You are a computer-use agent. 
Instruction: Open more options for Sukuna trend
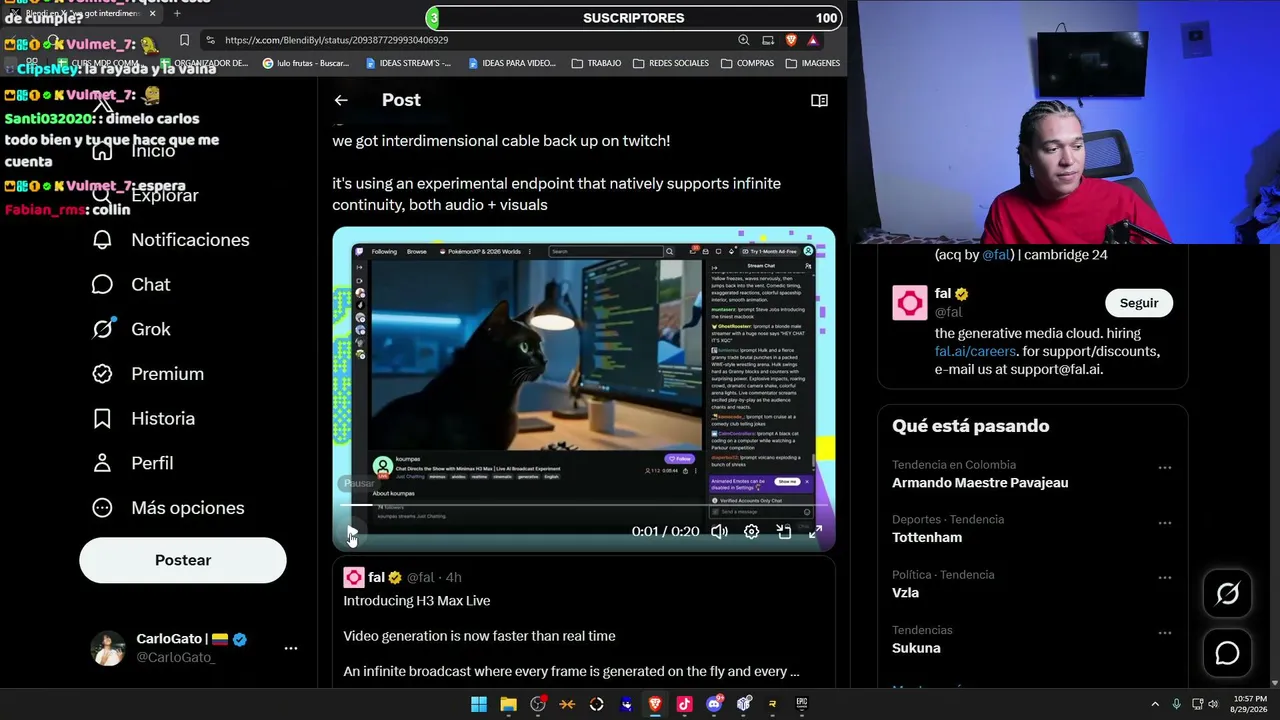[x=1164, y=633]
